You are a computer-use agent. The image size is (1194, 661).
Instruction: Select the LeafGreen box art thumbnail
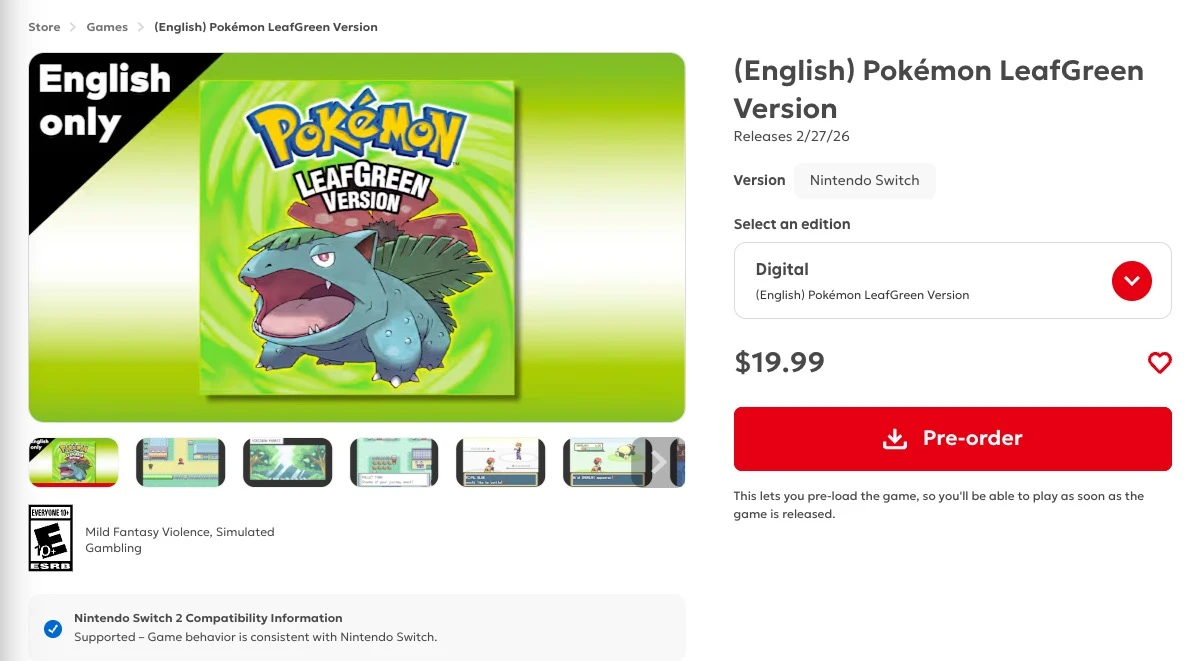(74, 462)
